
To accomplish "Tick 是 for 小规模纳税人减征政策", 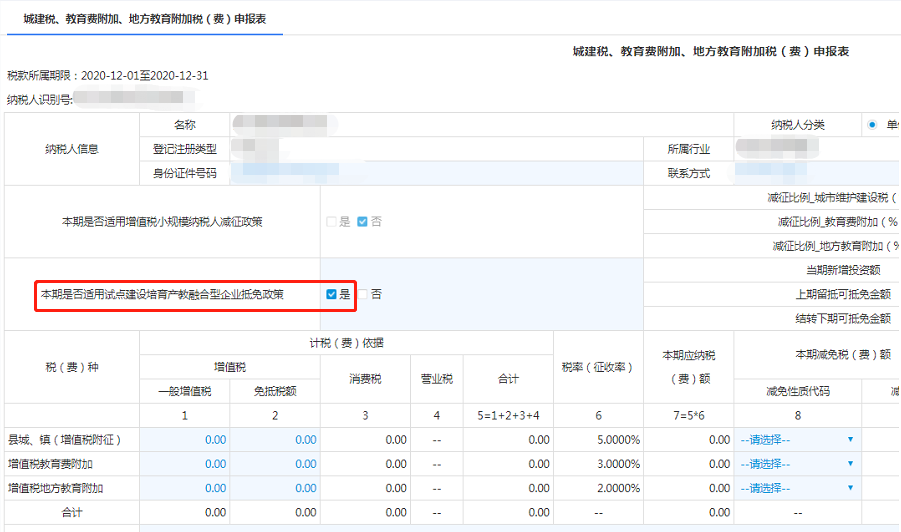I will click(331, 222).
